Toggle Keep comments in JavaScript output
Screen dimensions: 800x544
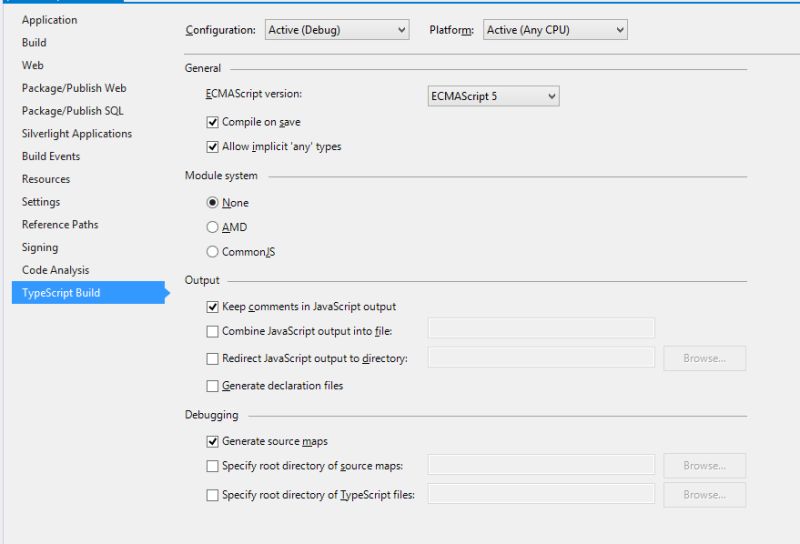[212, 307]
